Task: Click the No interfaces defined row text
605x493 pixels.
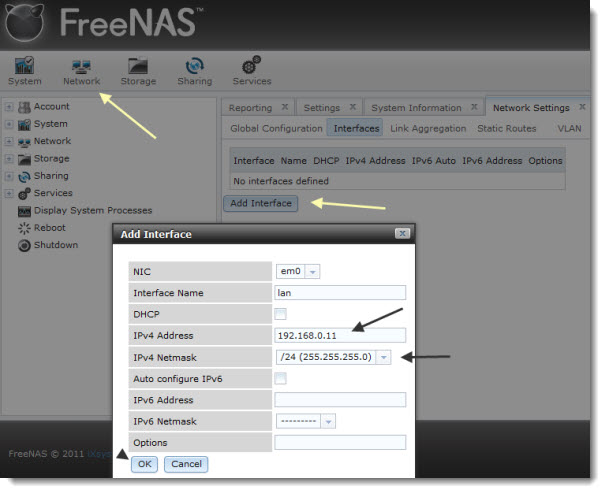Action: (281, 181)
